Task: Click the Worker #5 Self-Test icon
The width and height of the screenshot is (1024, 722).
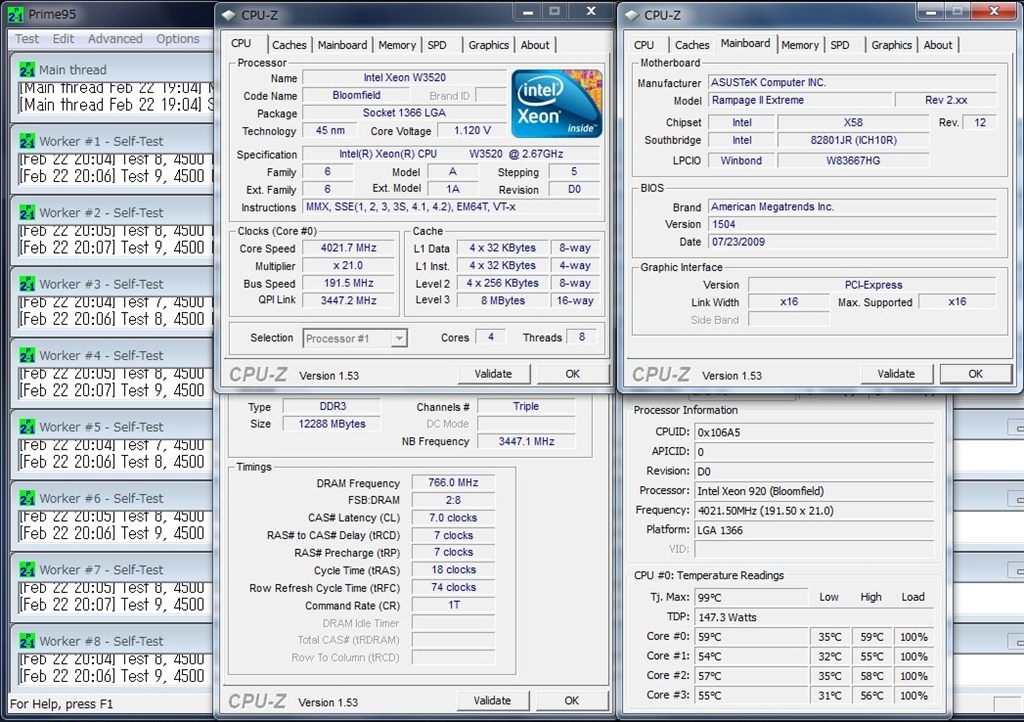Action: [27, 426]
